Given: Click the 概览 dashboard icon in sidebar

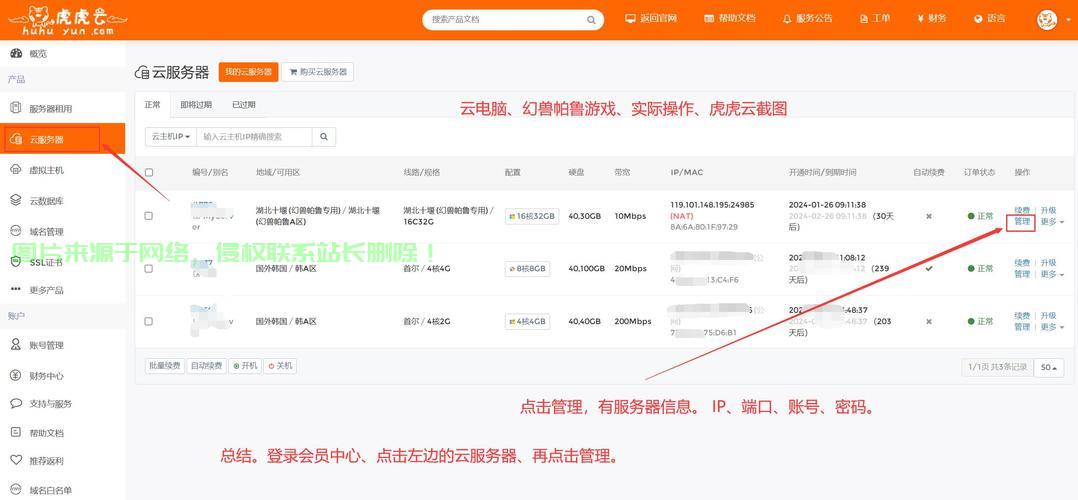Looking at the screenshot, I should click(16, 53).
